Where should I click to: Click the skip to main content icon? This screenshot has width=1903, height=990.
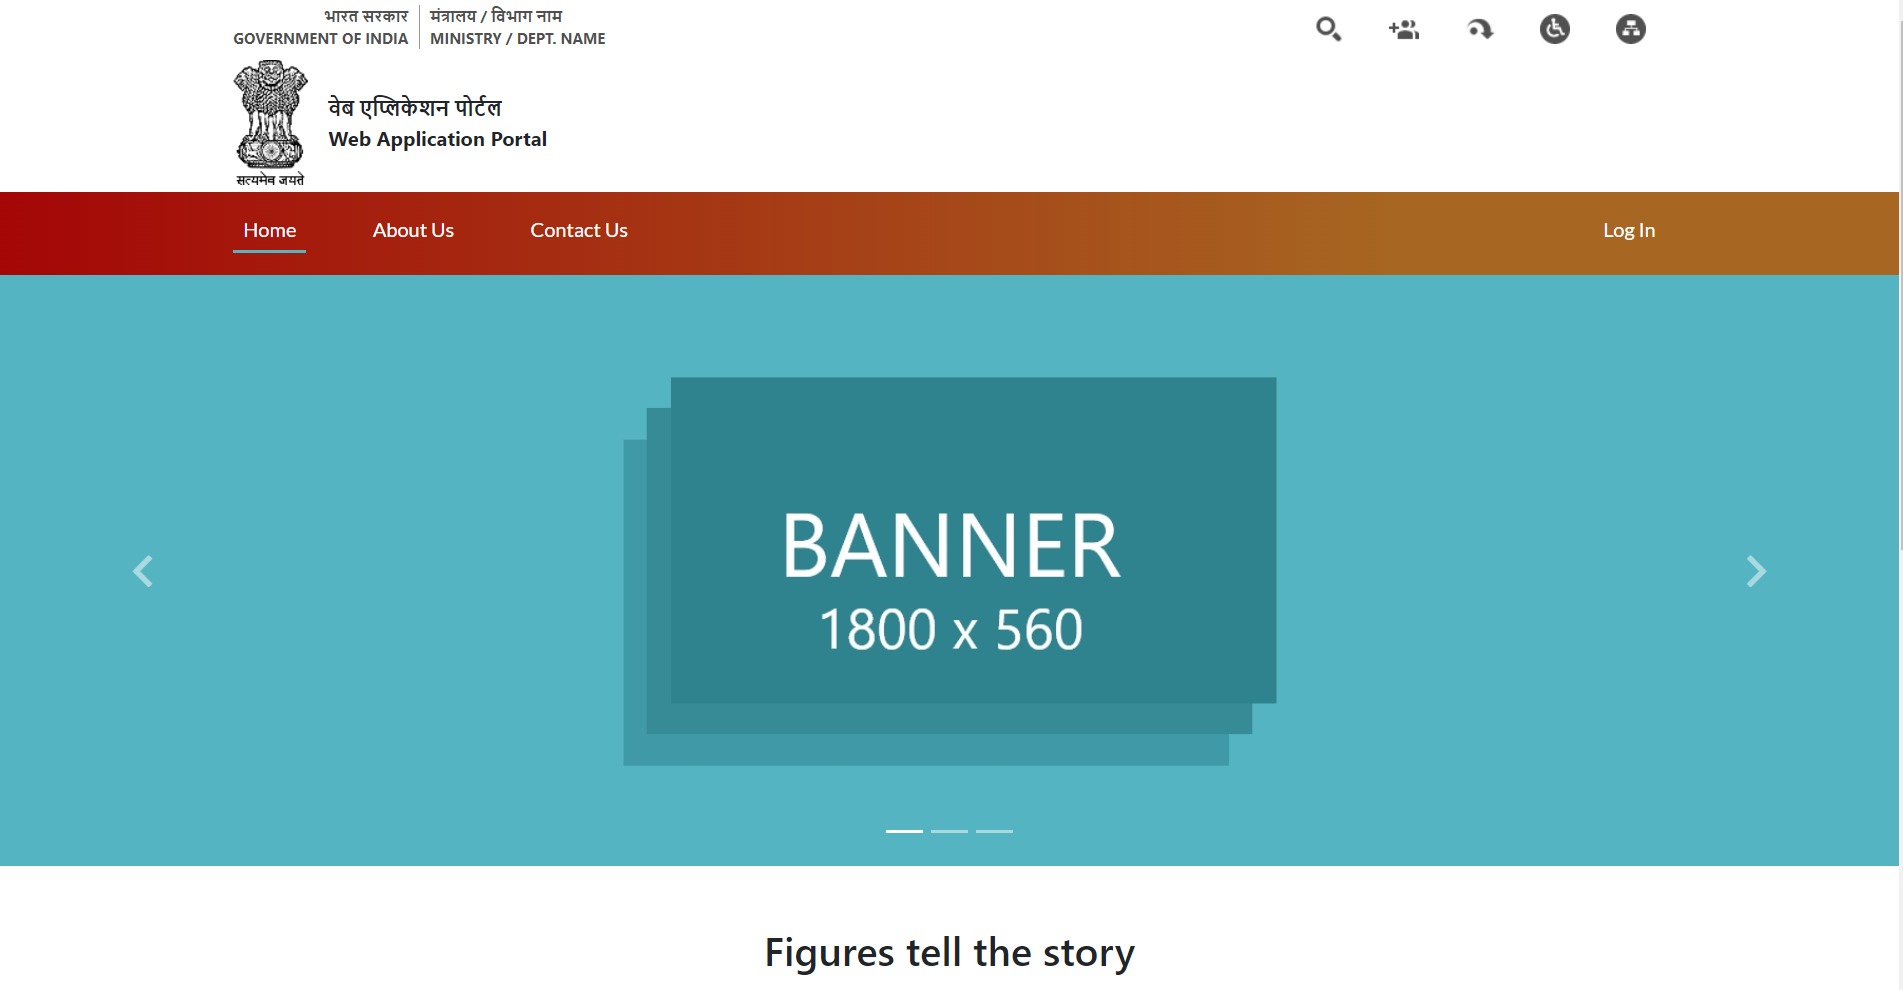(x=1480, y=30)
